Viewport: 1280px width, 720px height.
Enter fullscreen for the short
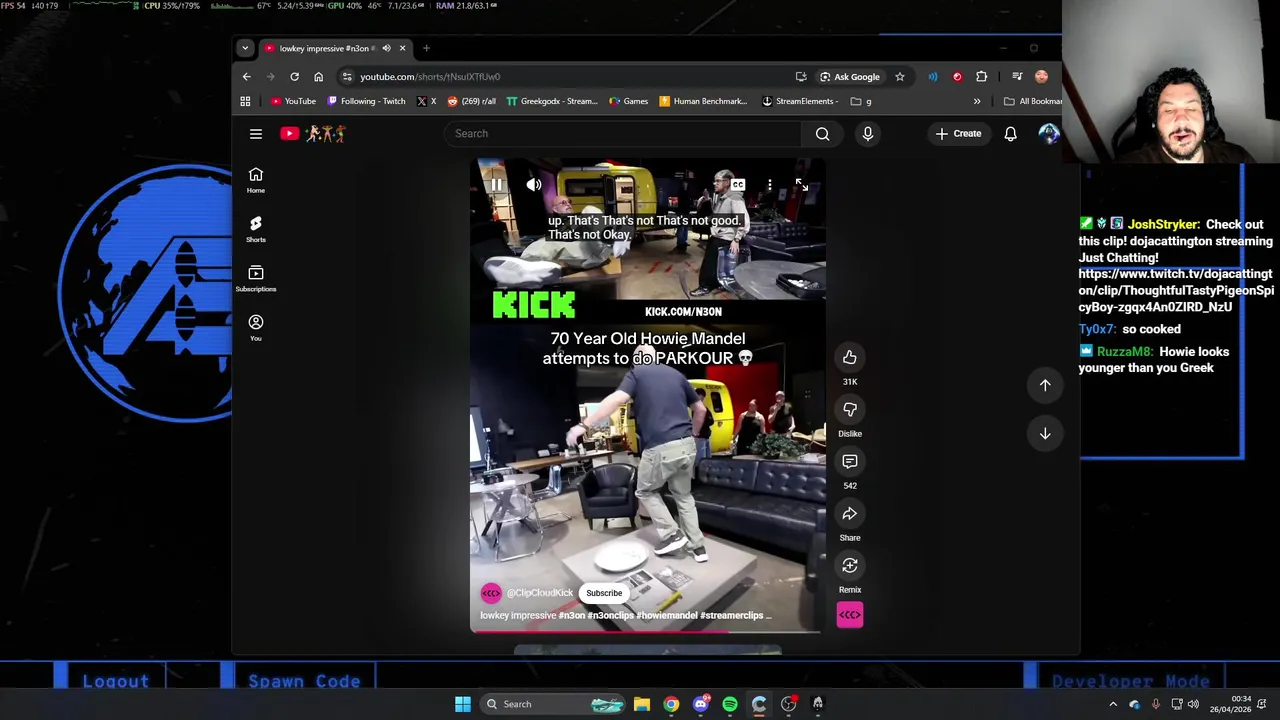tap(801, 185)
